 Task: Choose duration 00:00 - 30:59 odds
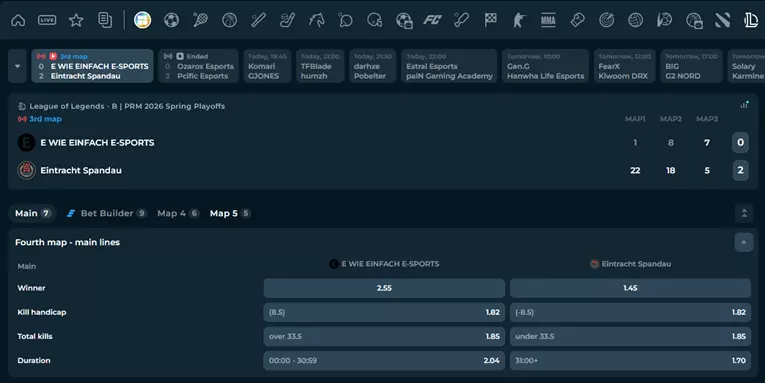click(384, 361)
